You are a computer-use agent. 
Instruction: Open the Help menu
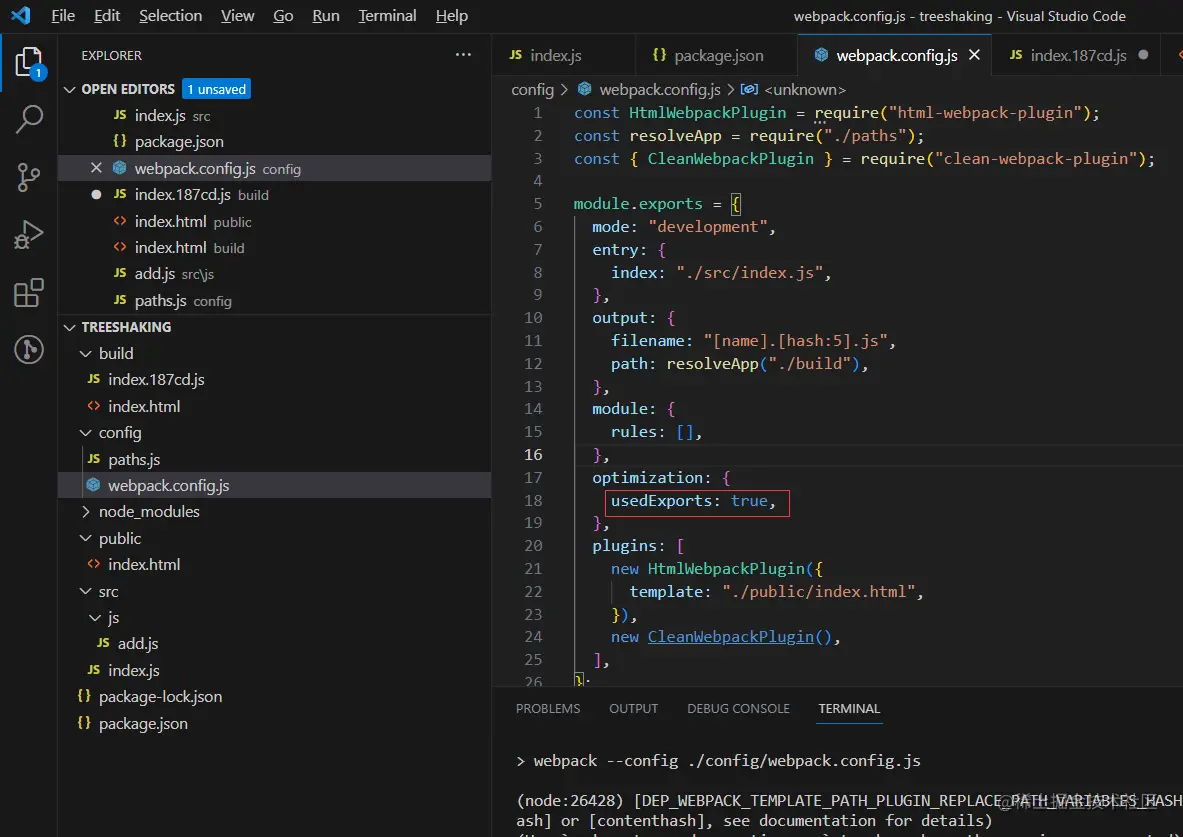point(451,16)
